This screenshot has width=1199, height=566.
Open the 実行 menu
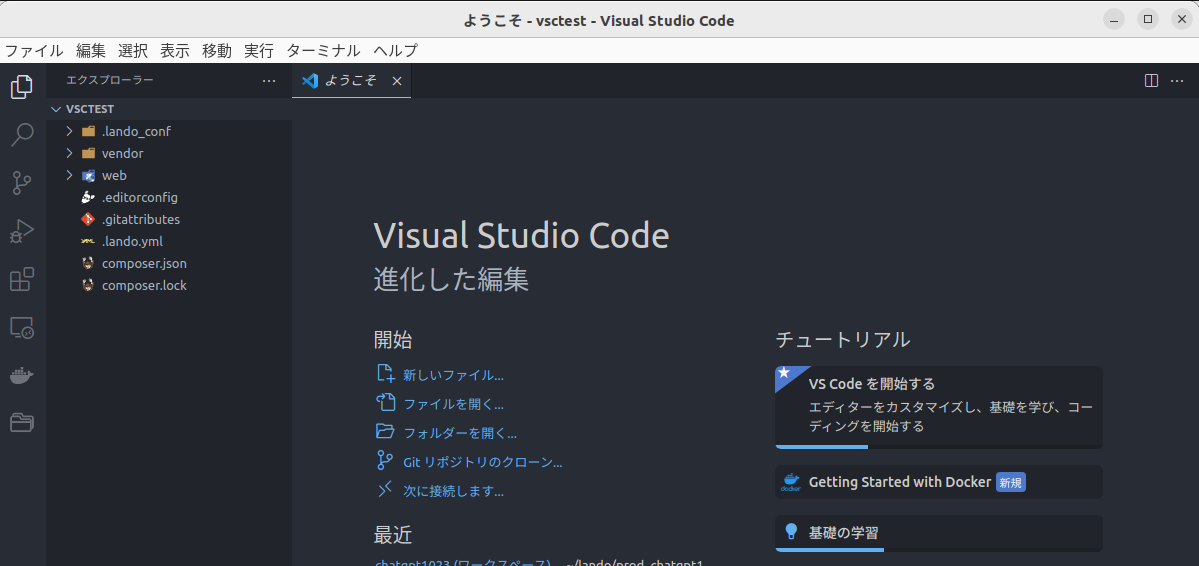pyautogui.click(x=259, y=51)
